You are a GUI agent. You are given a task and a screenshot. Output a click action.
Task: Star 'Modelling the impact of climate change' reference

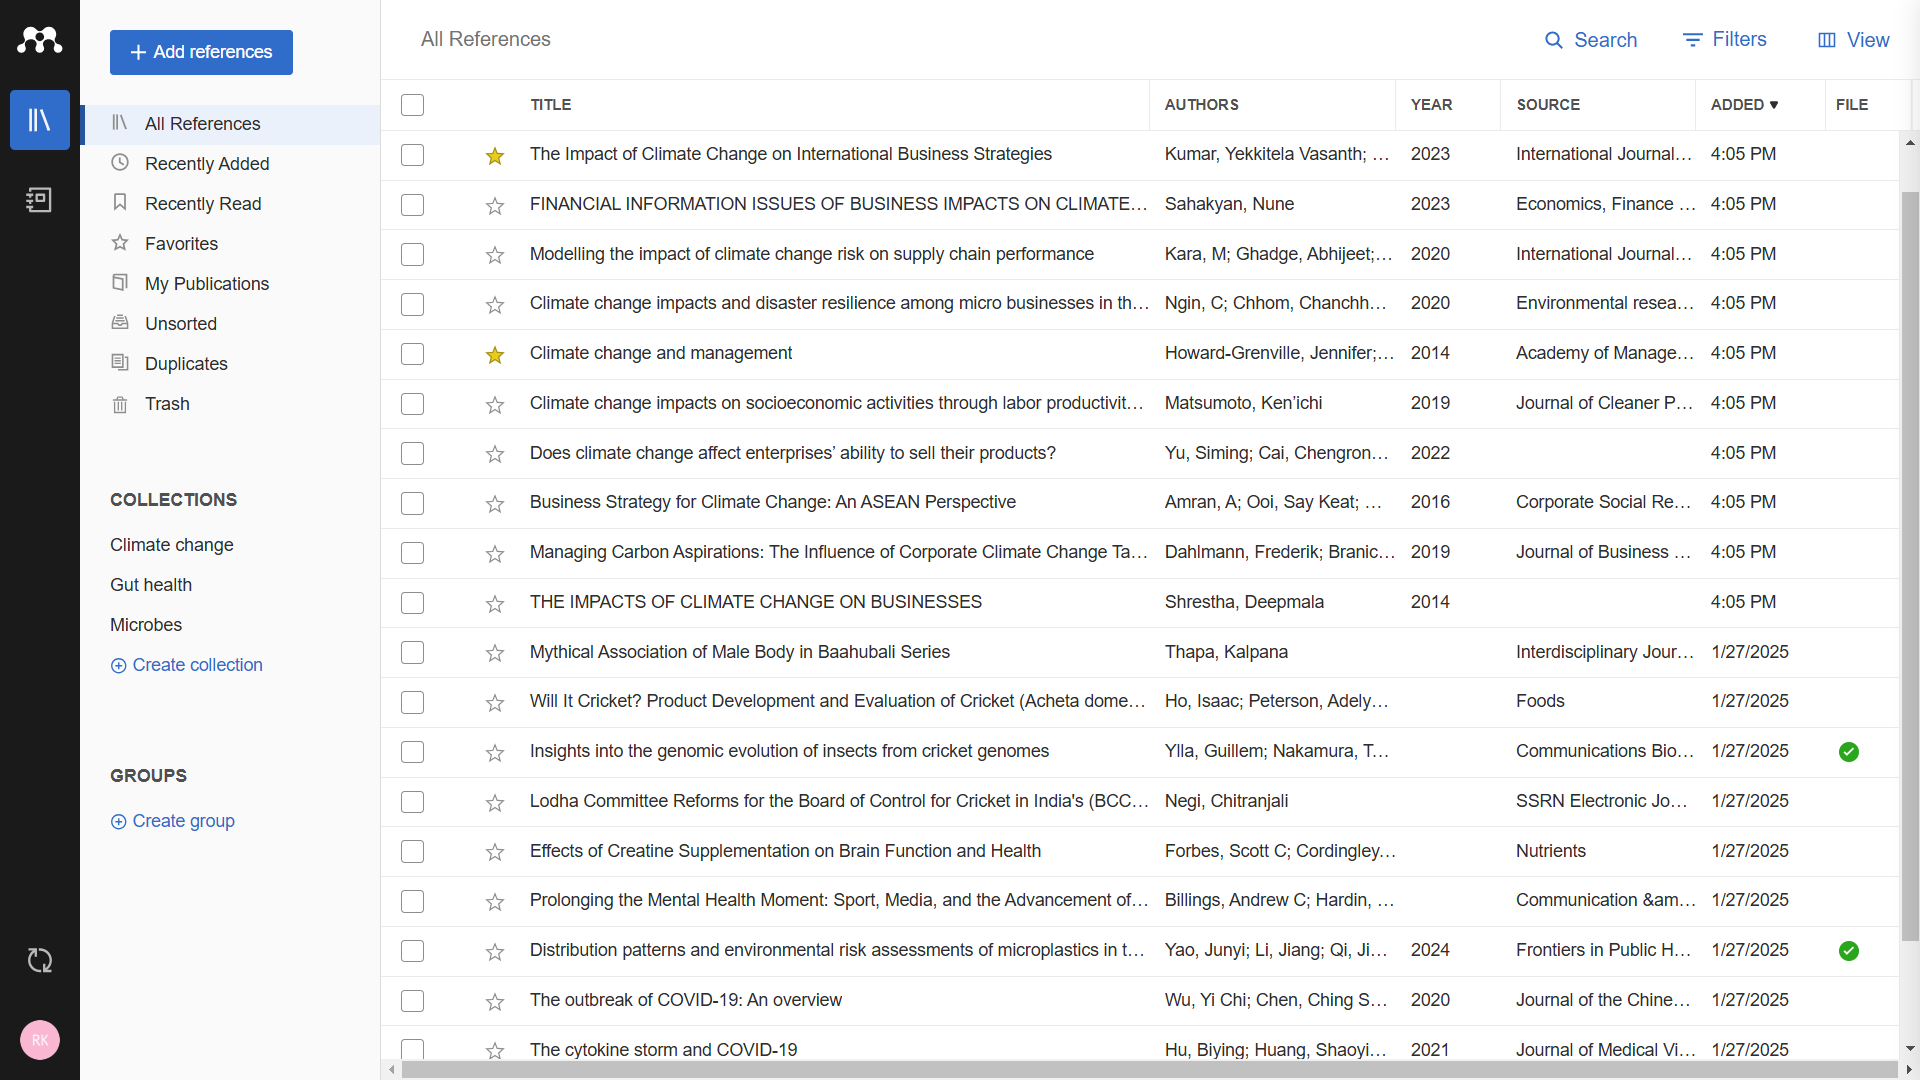pyautogui.click(x=495, y=255)
